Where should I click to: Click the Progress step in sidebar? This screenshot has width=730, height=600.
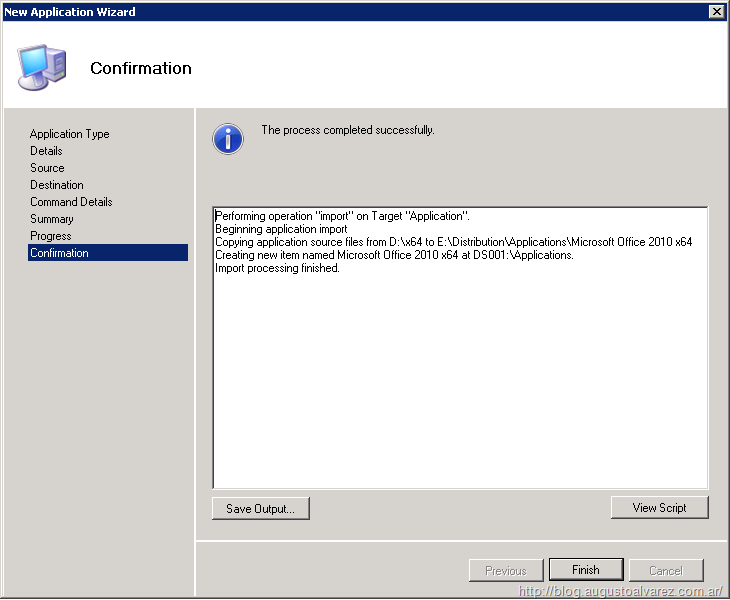51,236
